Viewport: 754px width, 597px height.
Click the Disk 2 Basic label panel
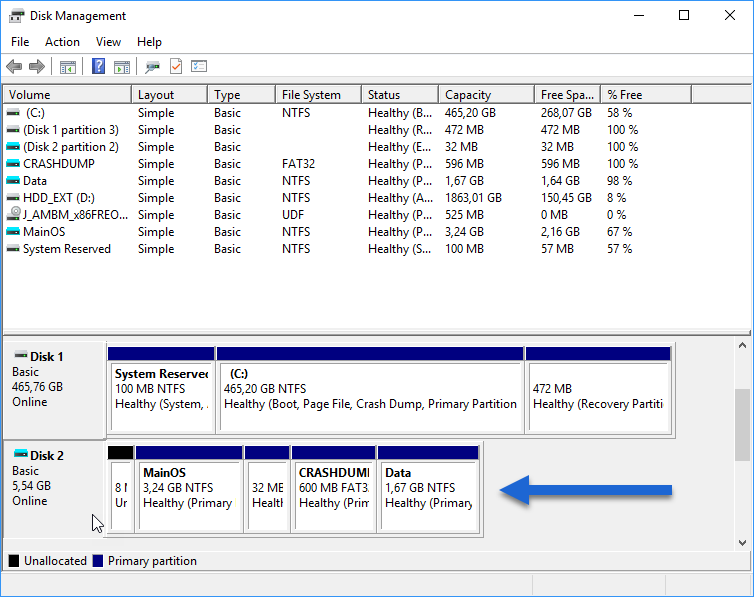(55, 489)
